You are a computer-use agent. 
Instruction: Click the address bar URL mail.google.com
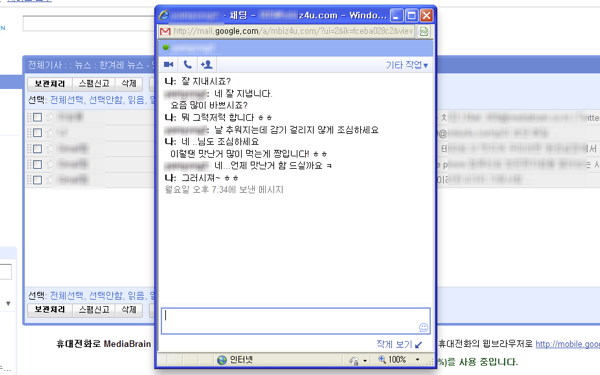tap(293, 31)
